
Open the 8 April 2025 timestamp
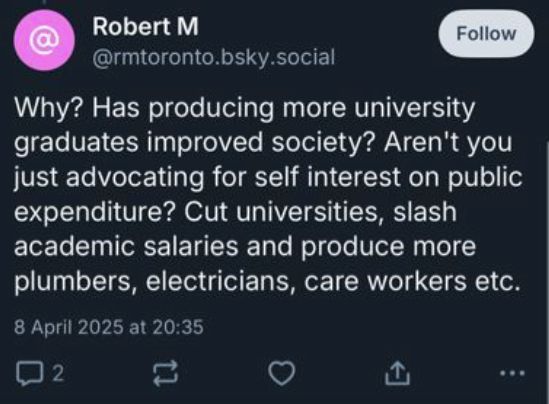point(109,327)
